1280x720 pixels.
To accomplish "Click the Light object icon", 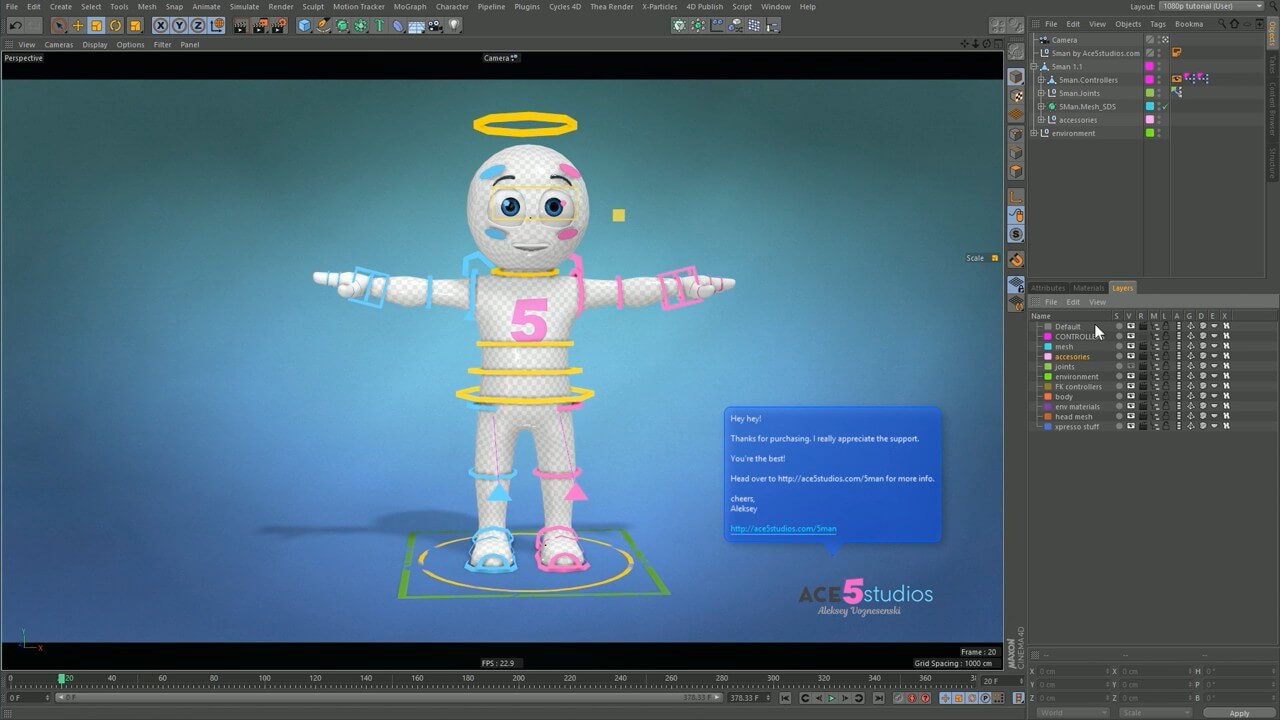I will (454, 25).
